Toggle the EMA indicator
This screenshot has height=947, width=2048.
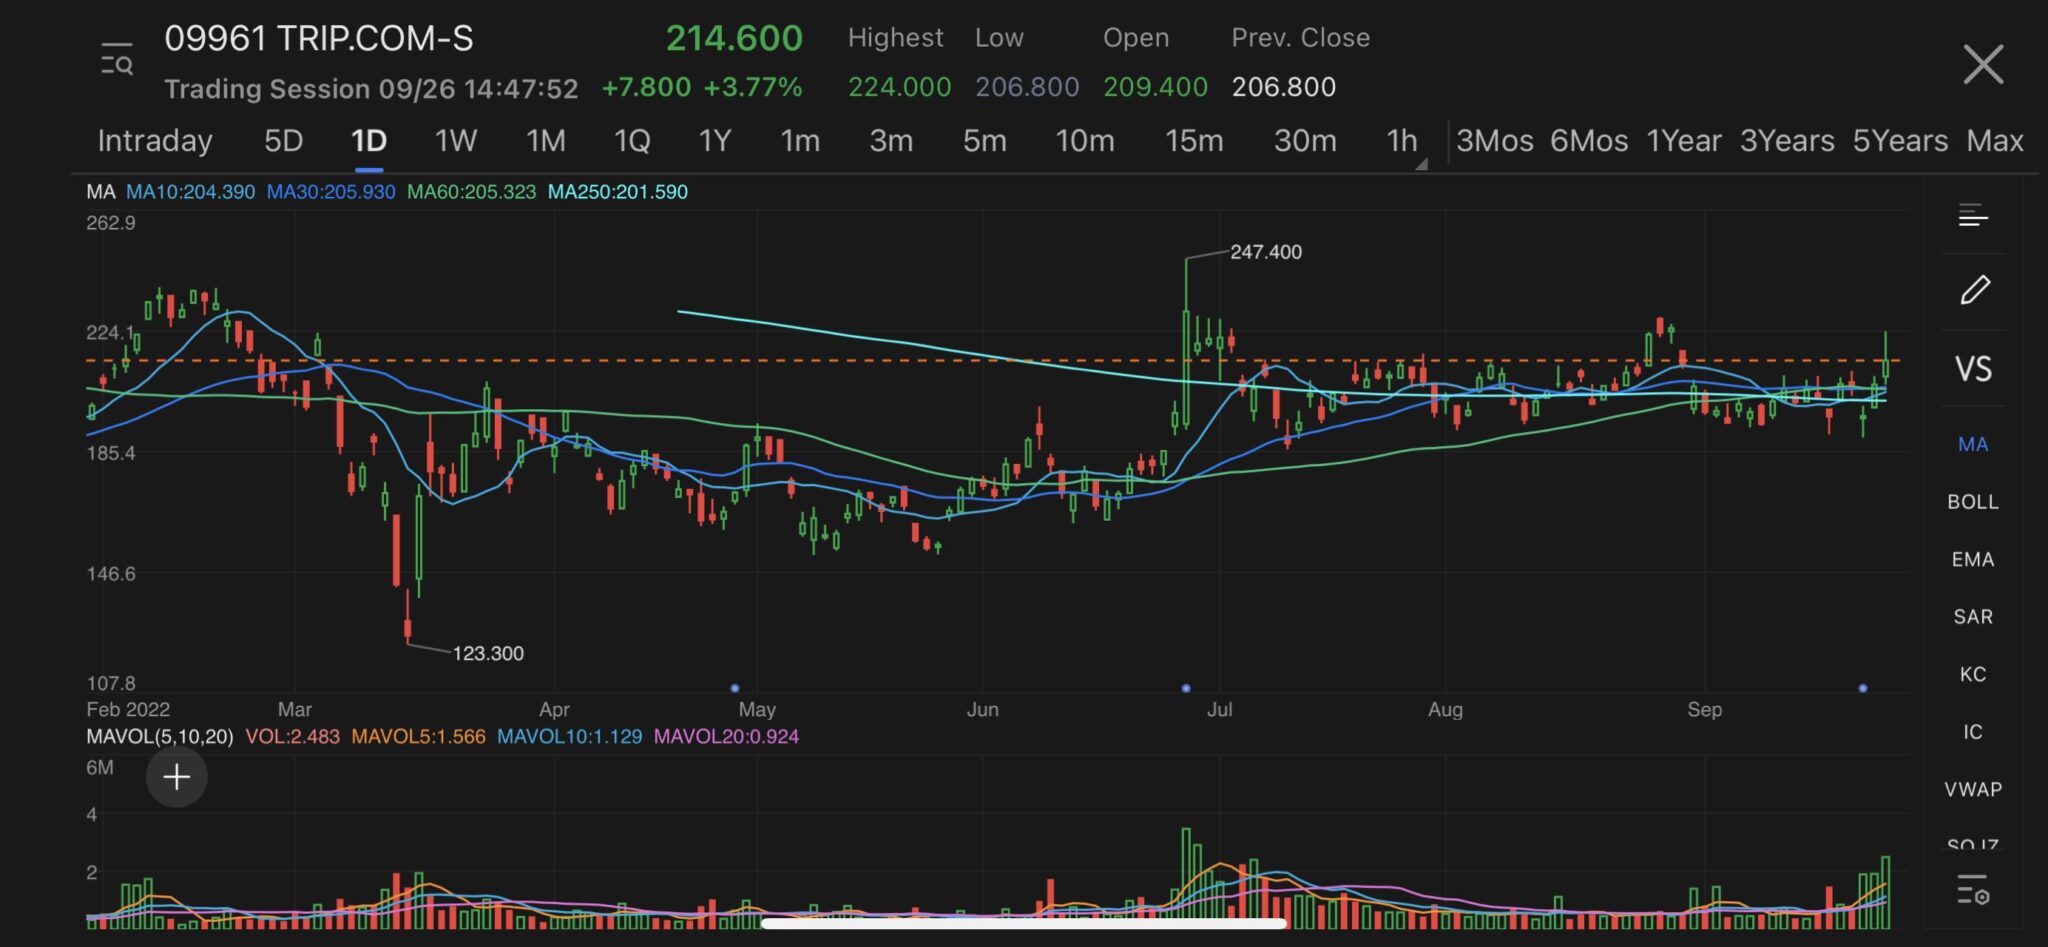[1973, 560]
